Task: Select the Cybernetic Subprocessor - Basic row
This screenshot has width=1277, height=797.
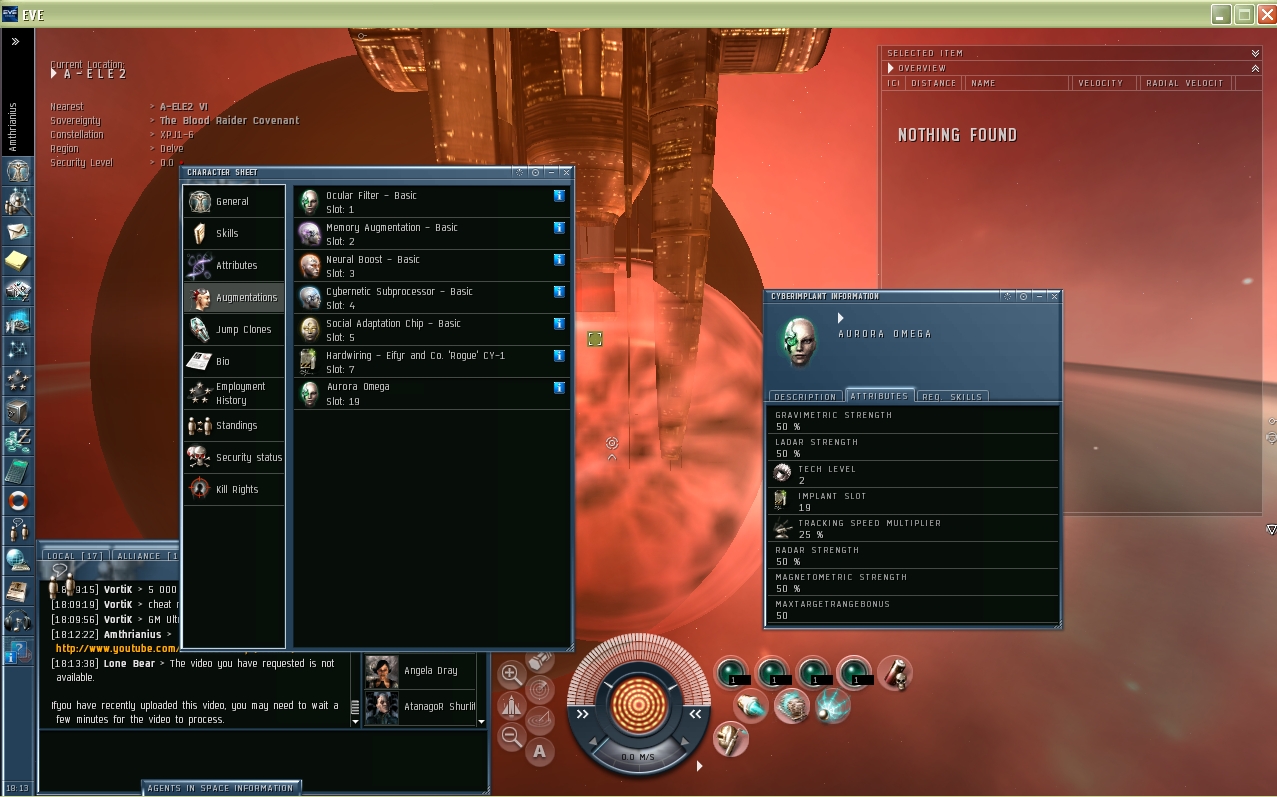Action: coord(432,298)
